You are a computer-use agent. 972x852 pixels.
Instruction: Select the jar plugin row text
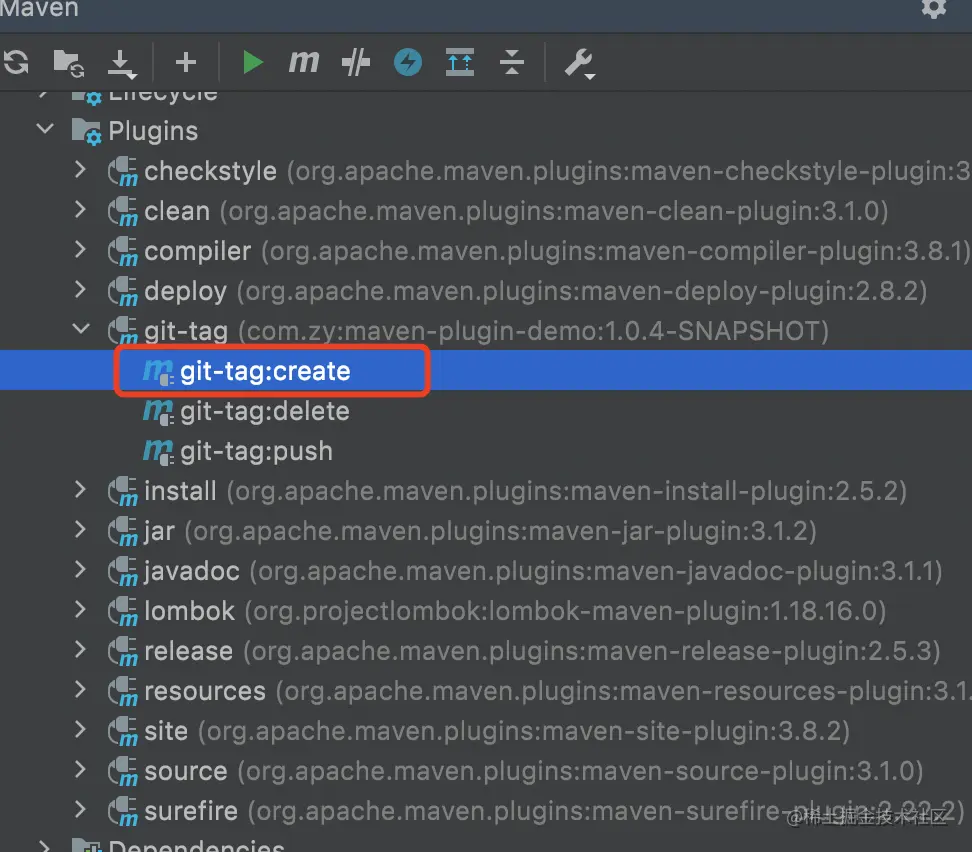[480, 531]
